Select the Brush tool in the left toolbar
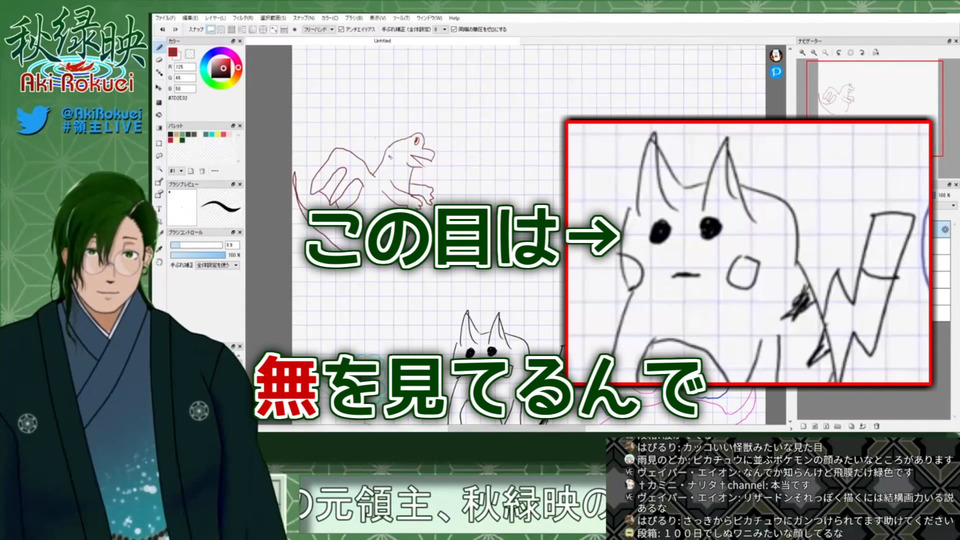The height and width of the screenshot is (540, 960). tap(159, 47)
